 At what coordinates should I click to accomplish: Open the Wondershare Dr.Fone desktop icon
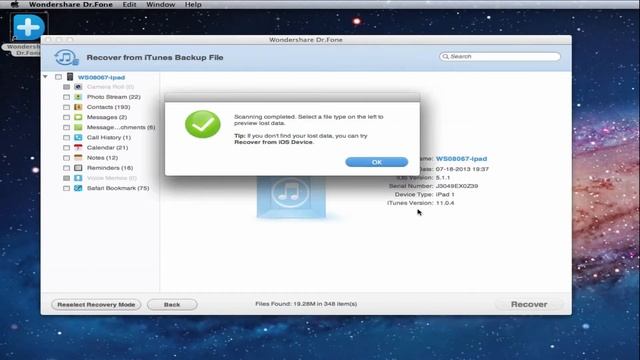point(28,27)
